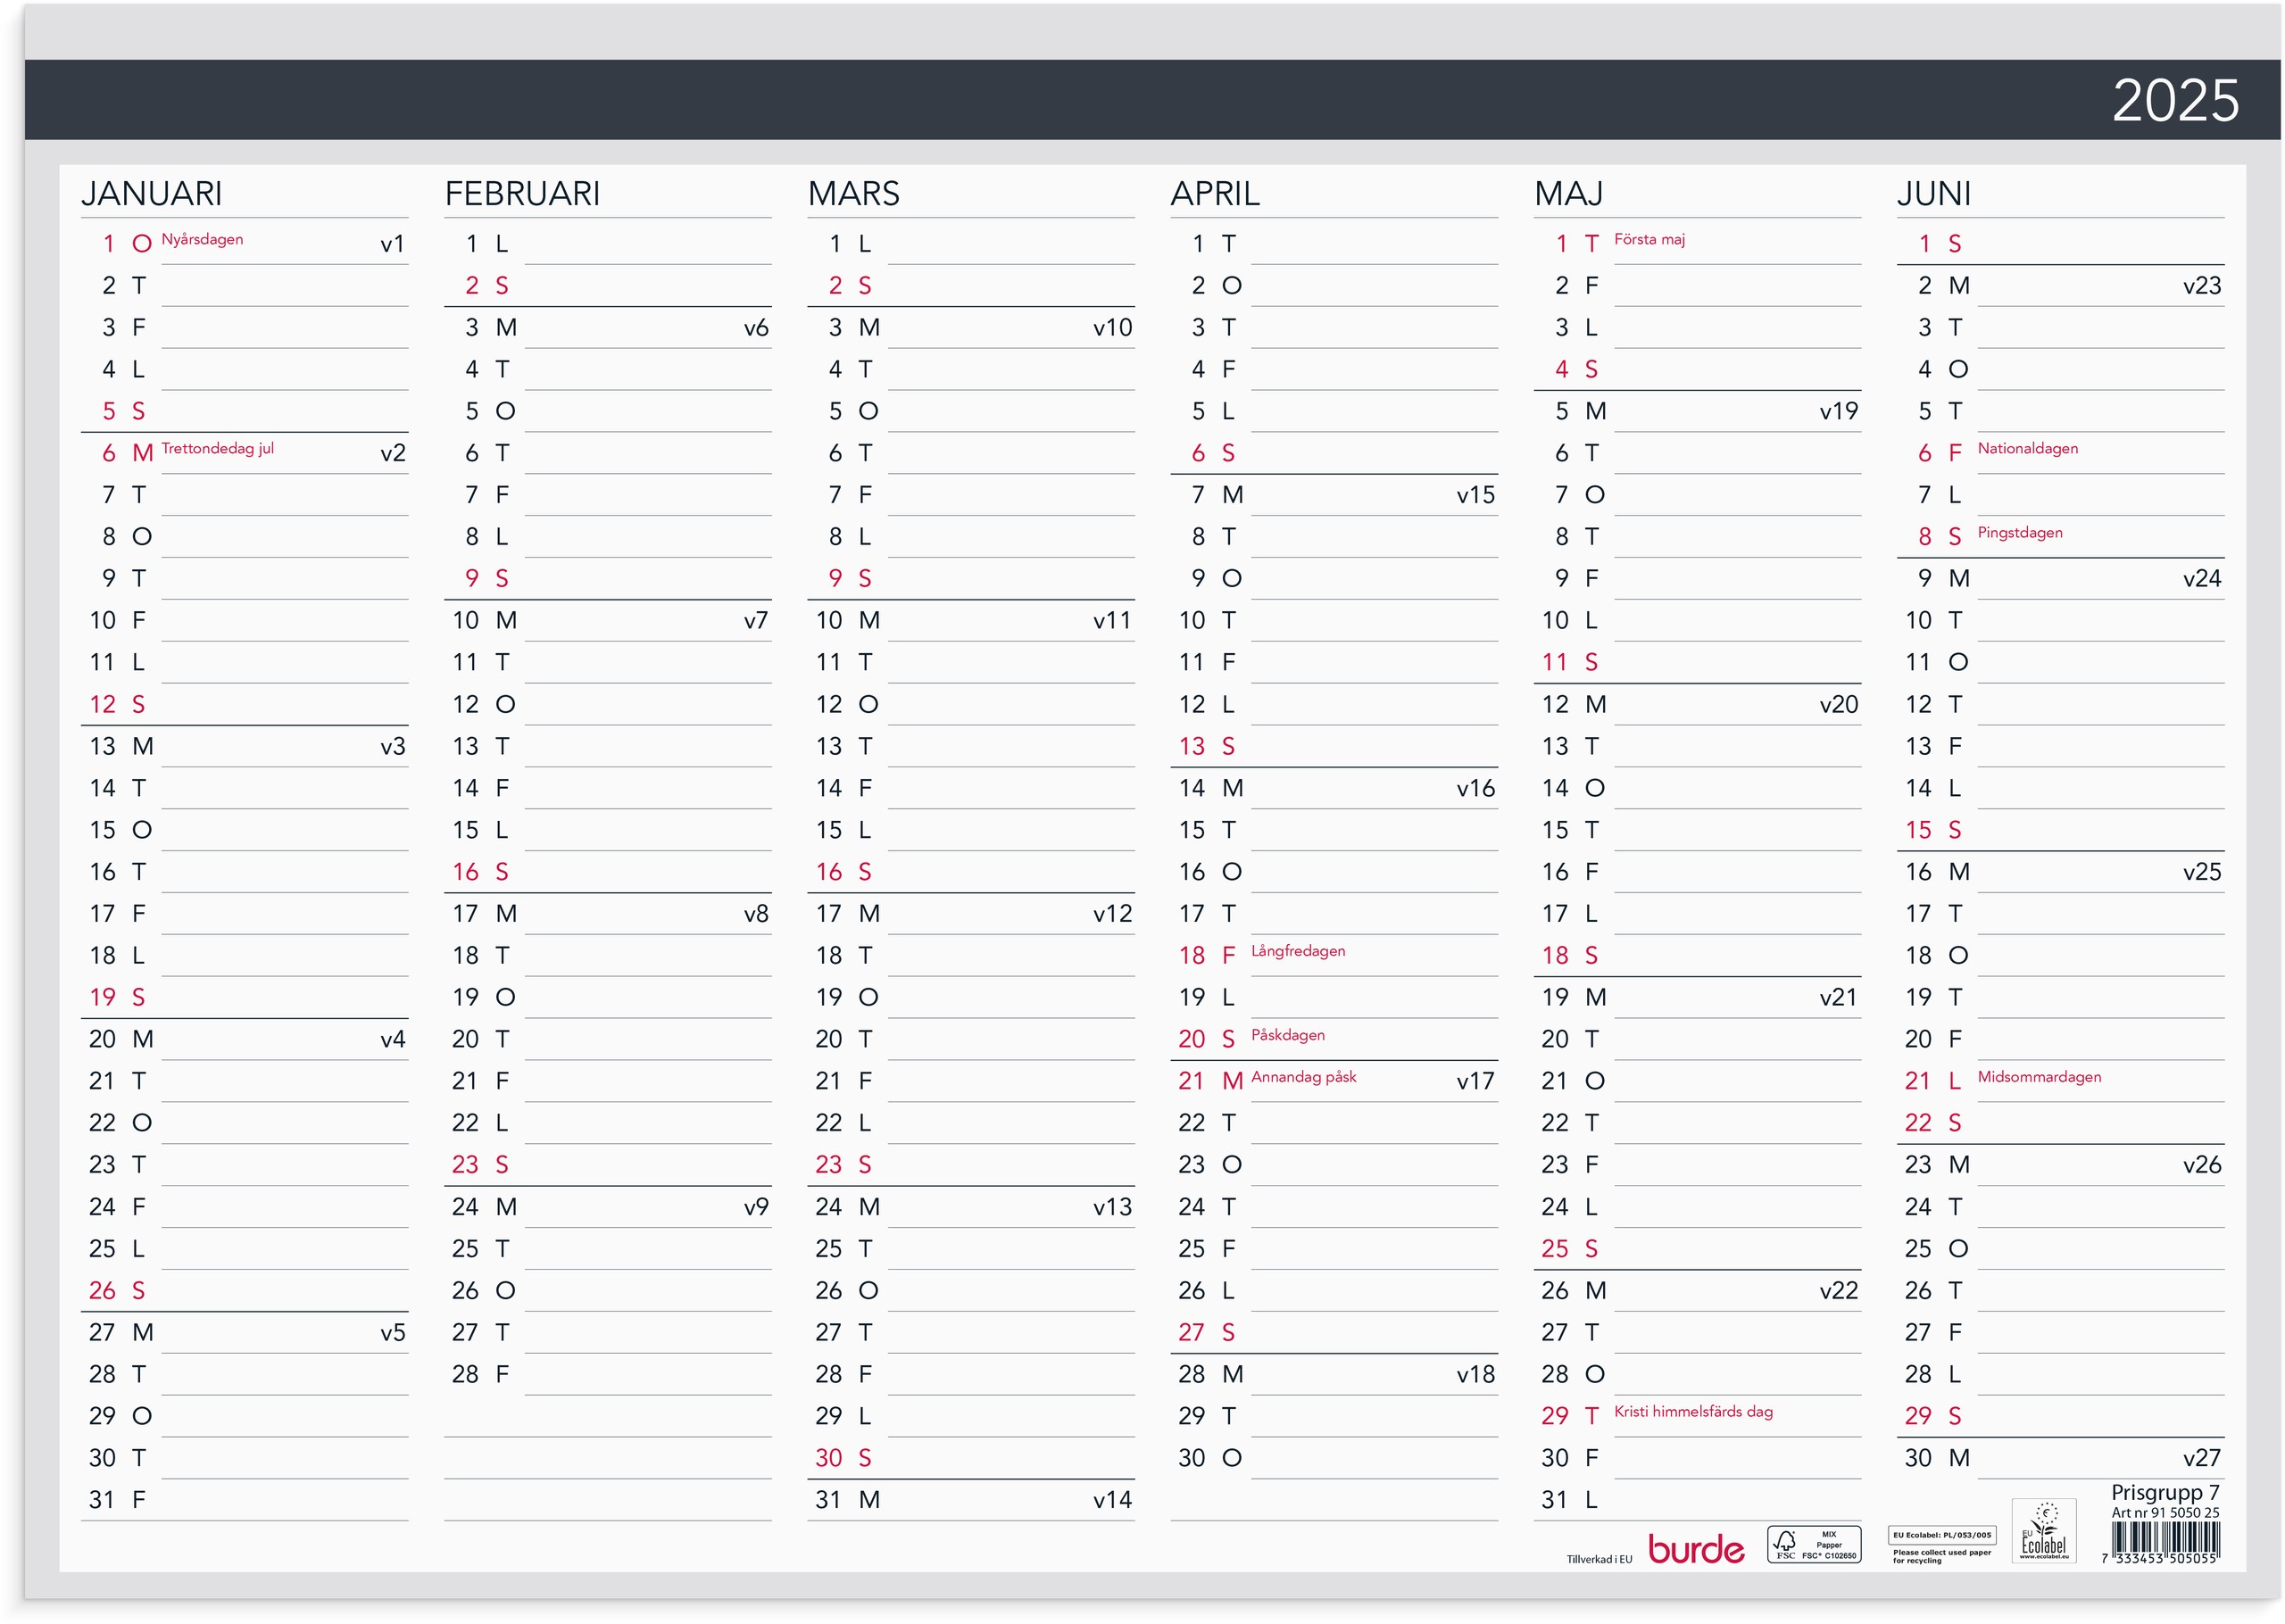Click red Sunday 16 in February
This screenshot has width=2285, height=1624.
[608, 872]
